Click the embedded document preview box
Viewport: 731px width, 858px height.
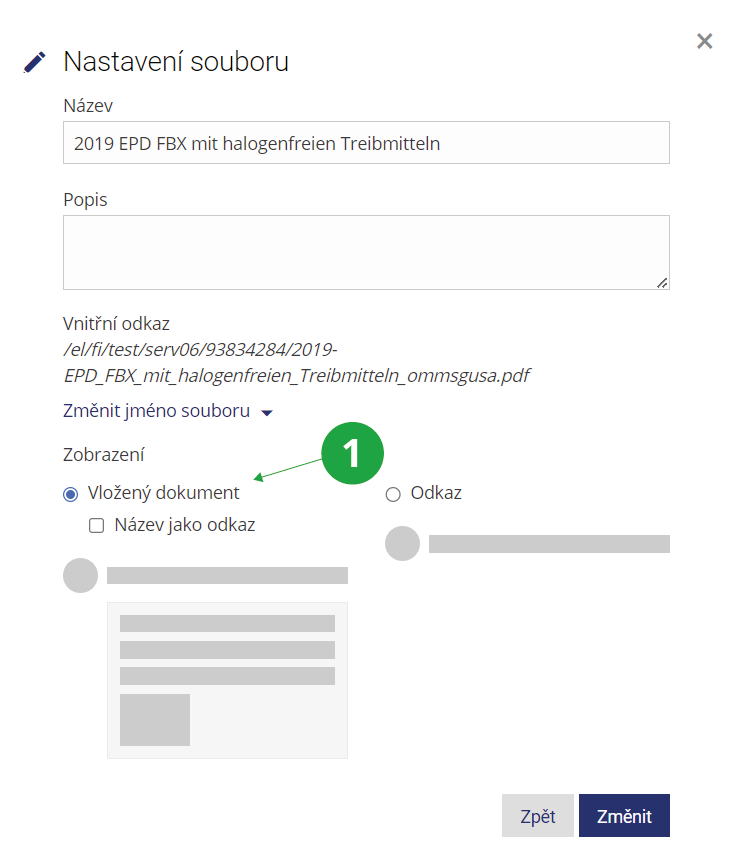coord(227,680)
